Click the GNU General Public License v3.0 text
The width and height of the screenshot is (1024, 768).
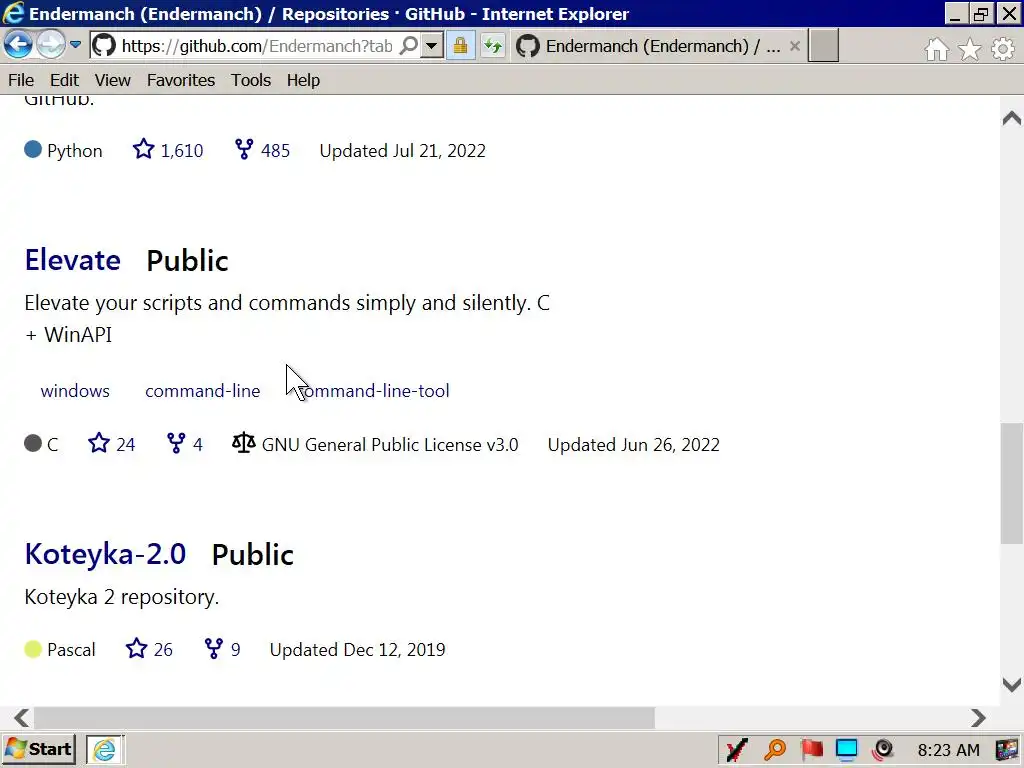390,444
